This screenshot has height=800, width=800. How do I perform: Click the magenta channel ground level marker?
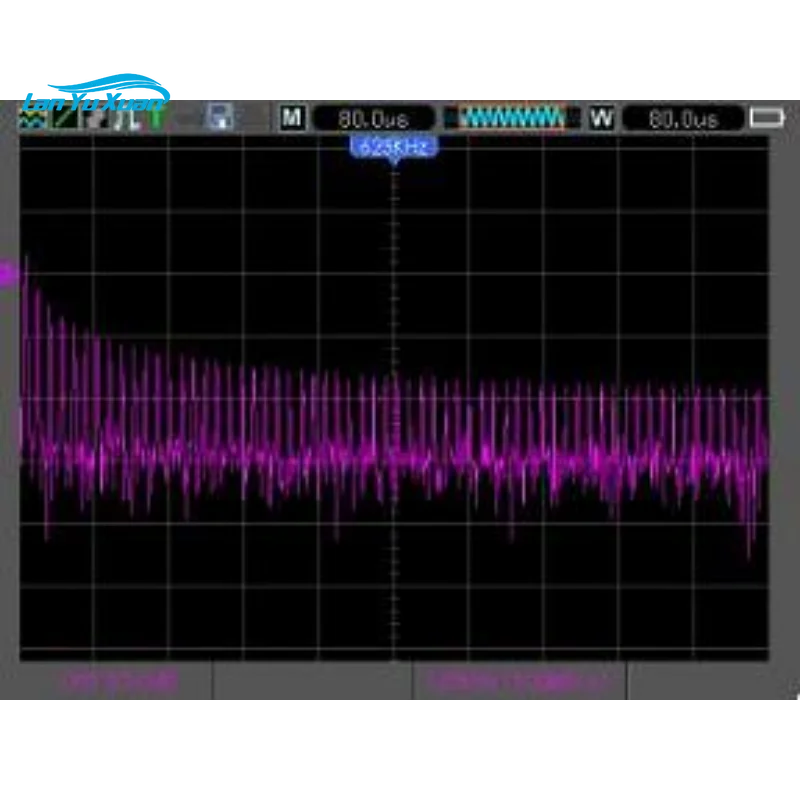[x=9, y=275]
